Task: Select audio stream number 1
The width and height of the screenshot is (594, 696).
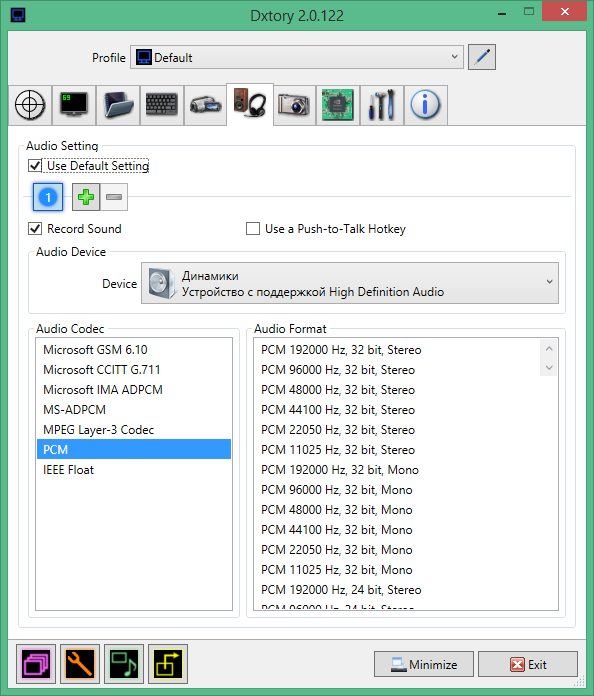Action: [48, 197]
